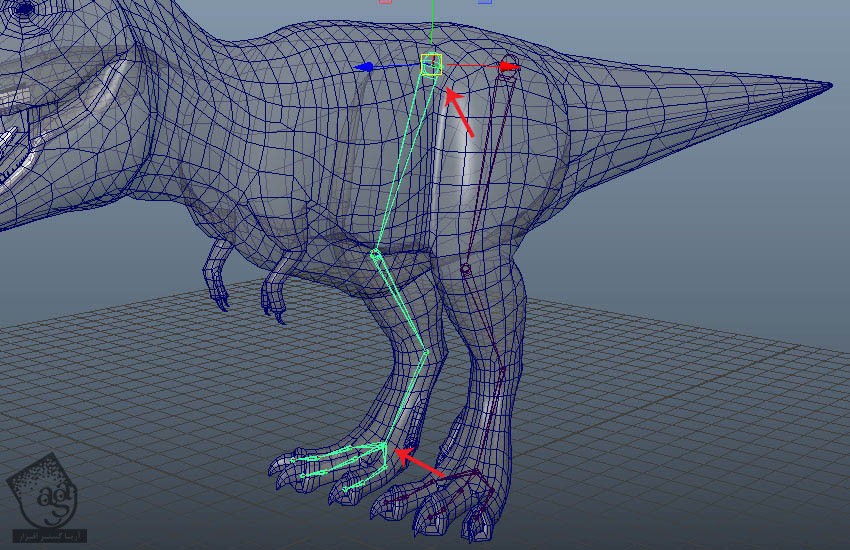Screen dimensions: 850x550
Task: Click the blue plane handle at top
Action: pyautogui.click(x=485, y=2)
